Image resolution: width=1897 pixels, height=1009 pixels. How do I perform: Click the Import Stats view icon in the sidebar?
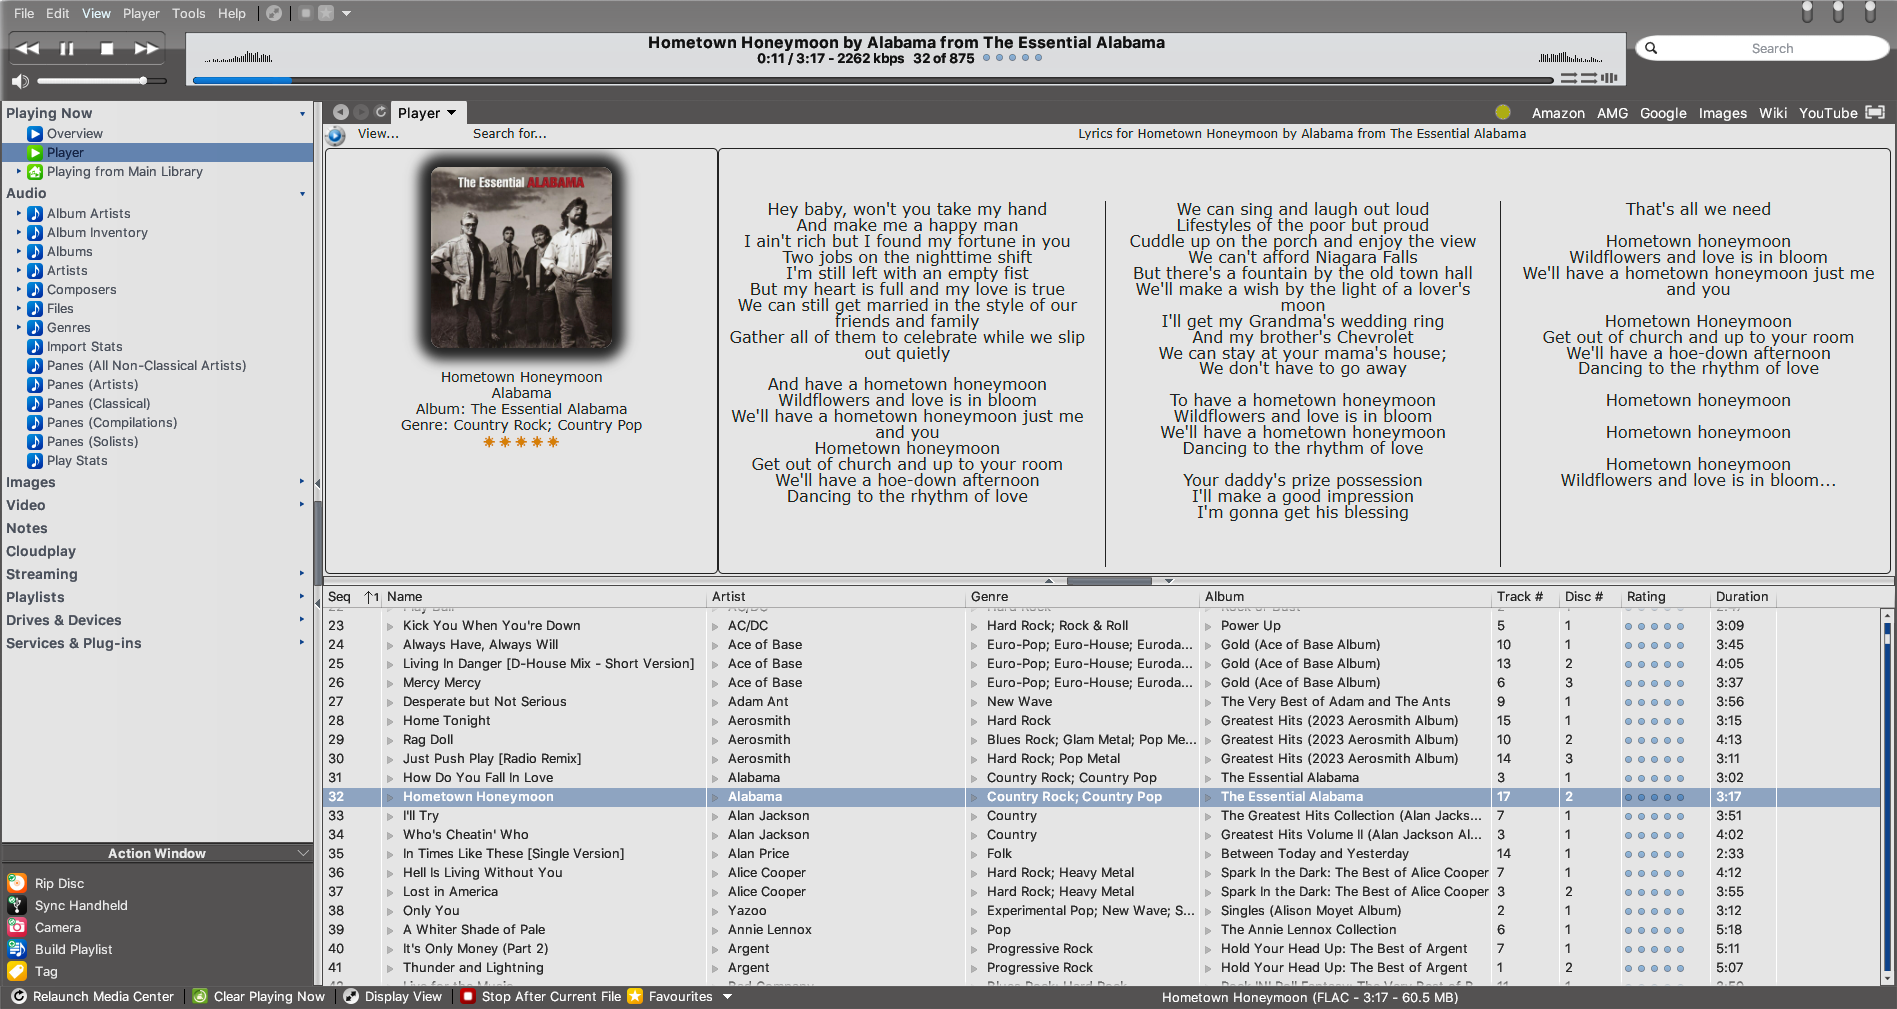coord(35,347)
